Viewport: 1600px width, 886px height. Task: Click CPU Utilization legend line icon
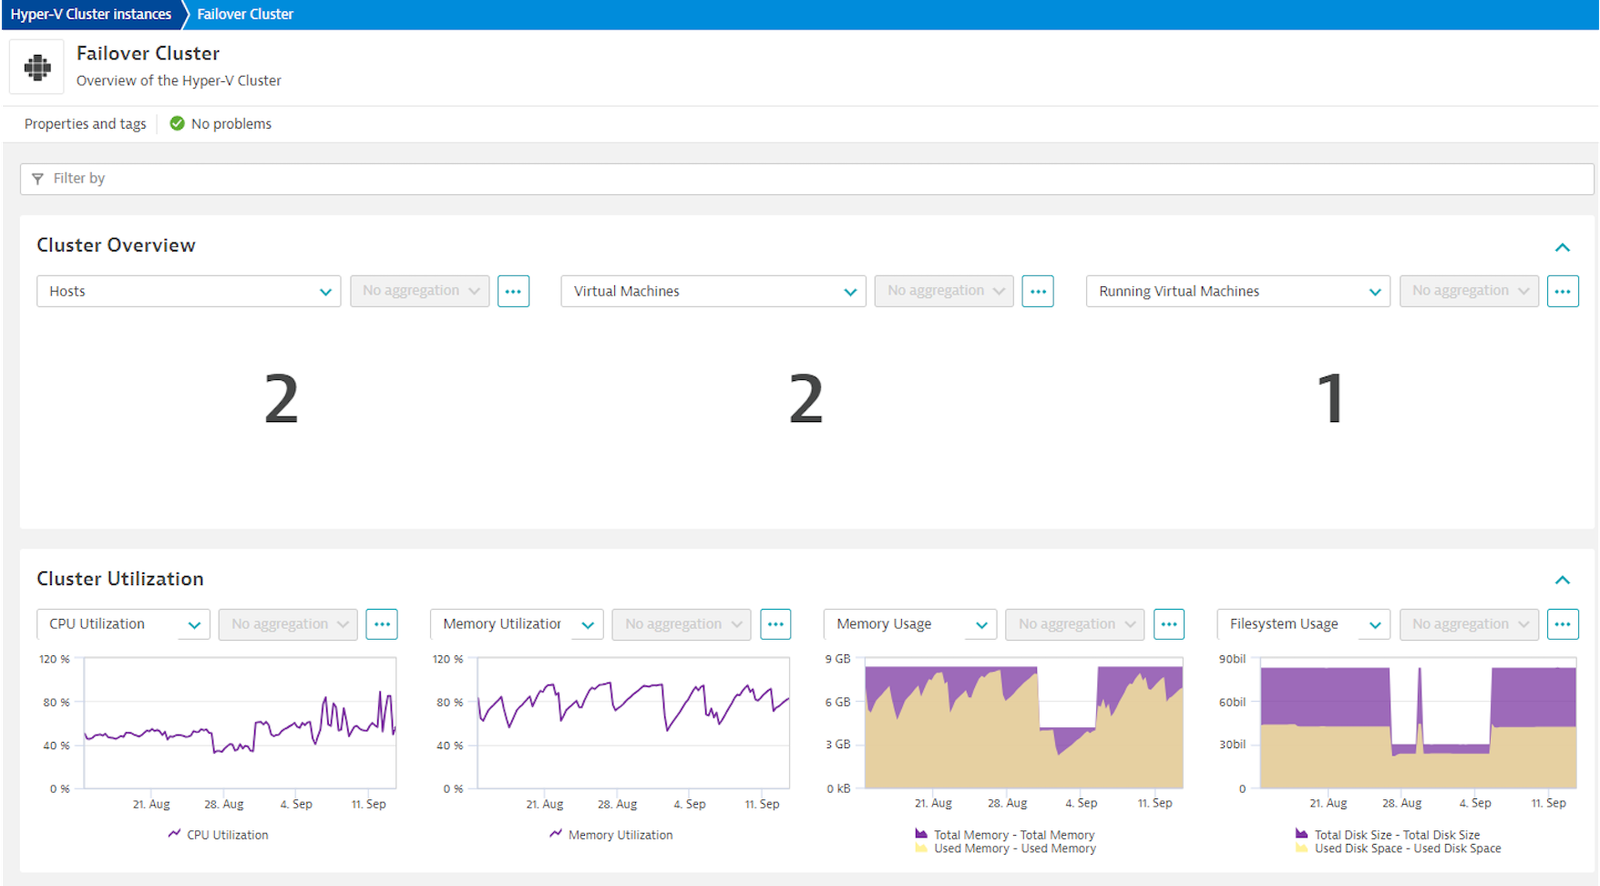pos(175,833)
